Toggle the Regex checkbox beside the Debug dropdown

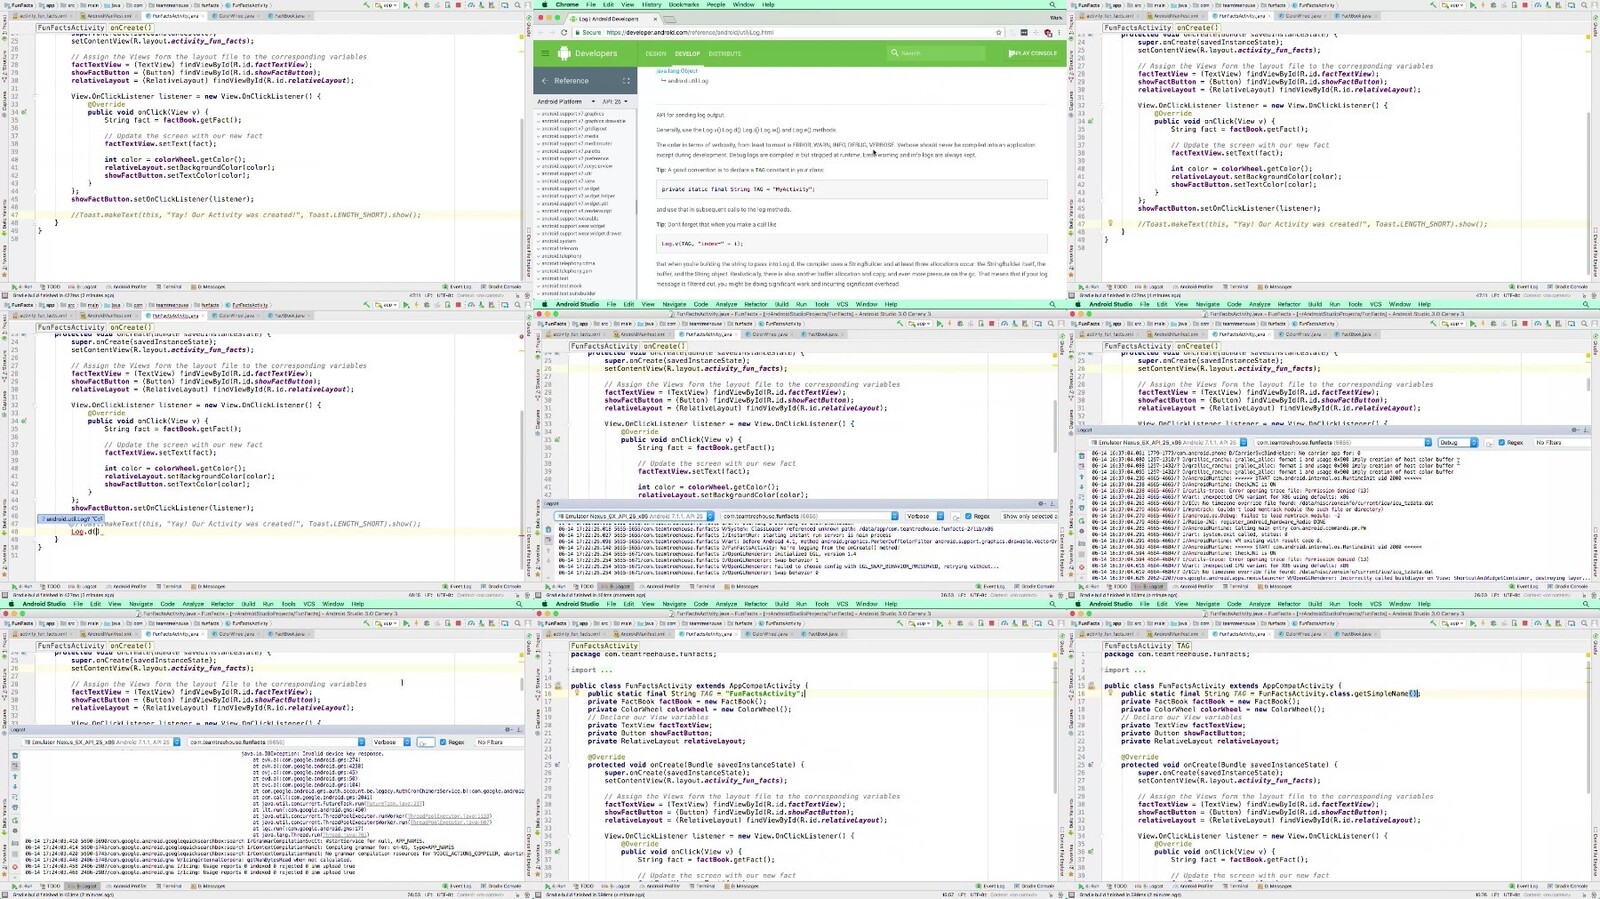1502,442
